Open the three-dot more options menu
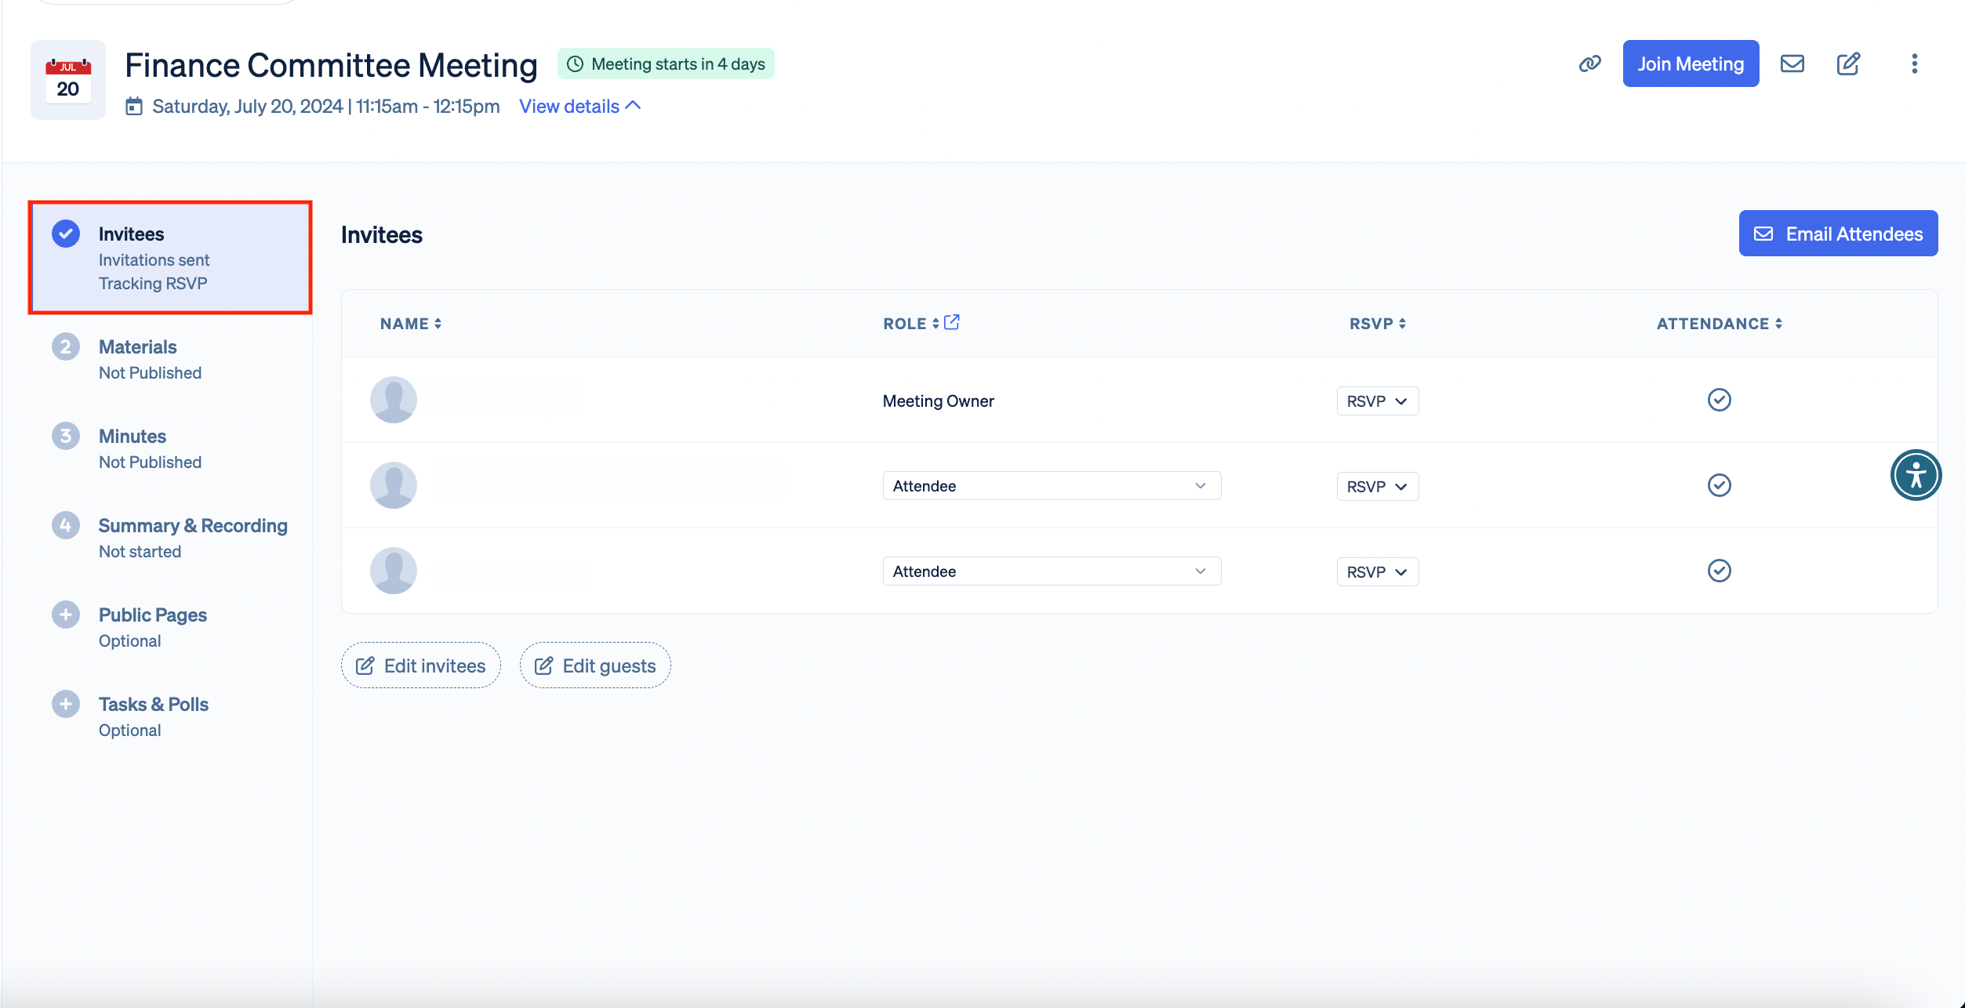1965x1008 pixels. [x=1914, y=64]
